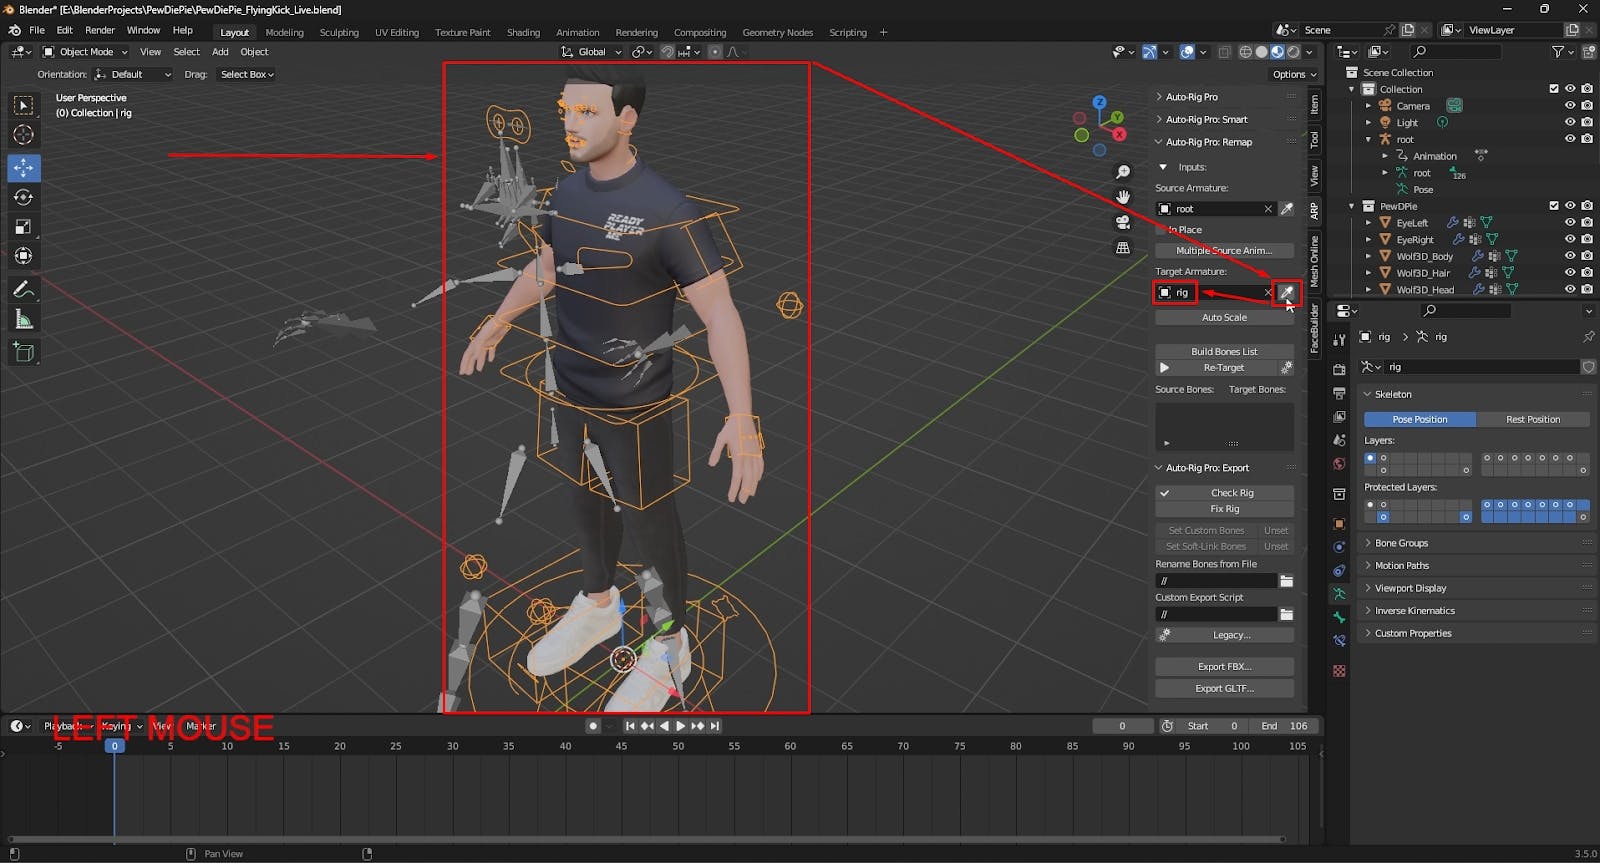The width and height of the screenshot is (1600, 863).
Task: Click the timeline play button
Action: 681,726
